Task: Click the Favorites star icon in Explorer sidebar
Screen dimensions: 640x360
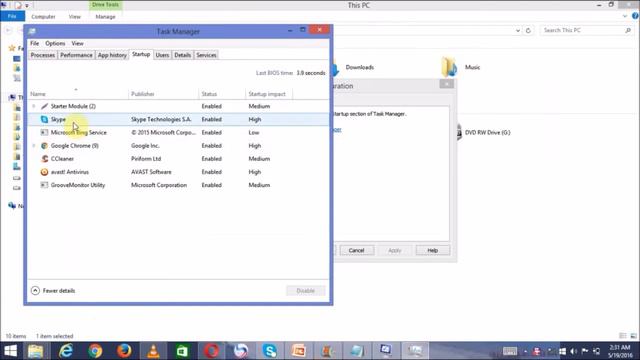Action: (12, 48)
